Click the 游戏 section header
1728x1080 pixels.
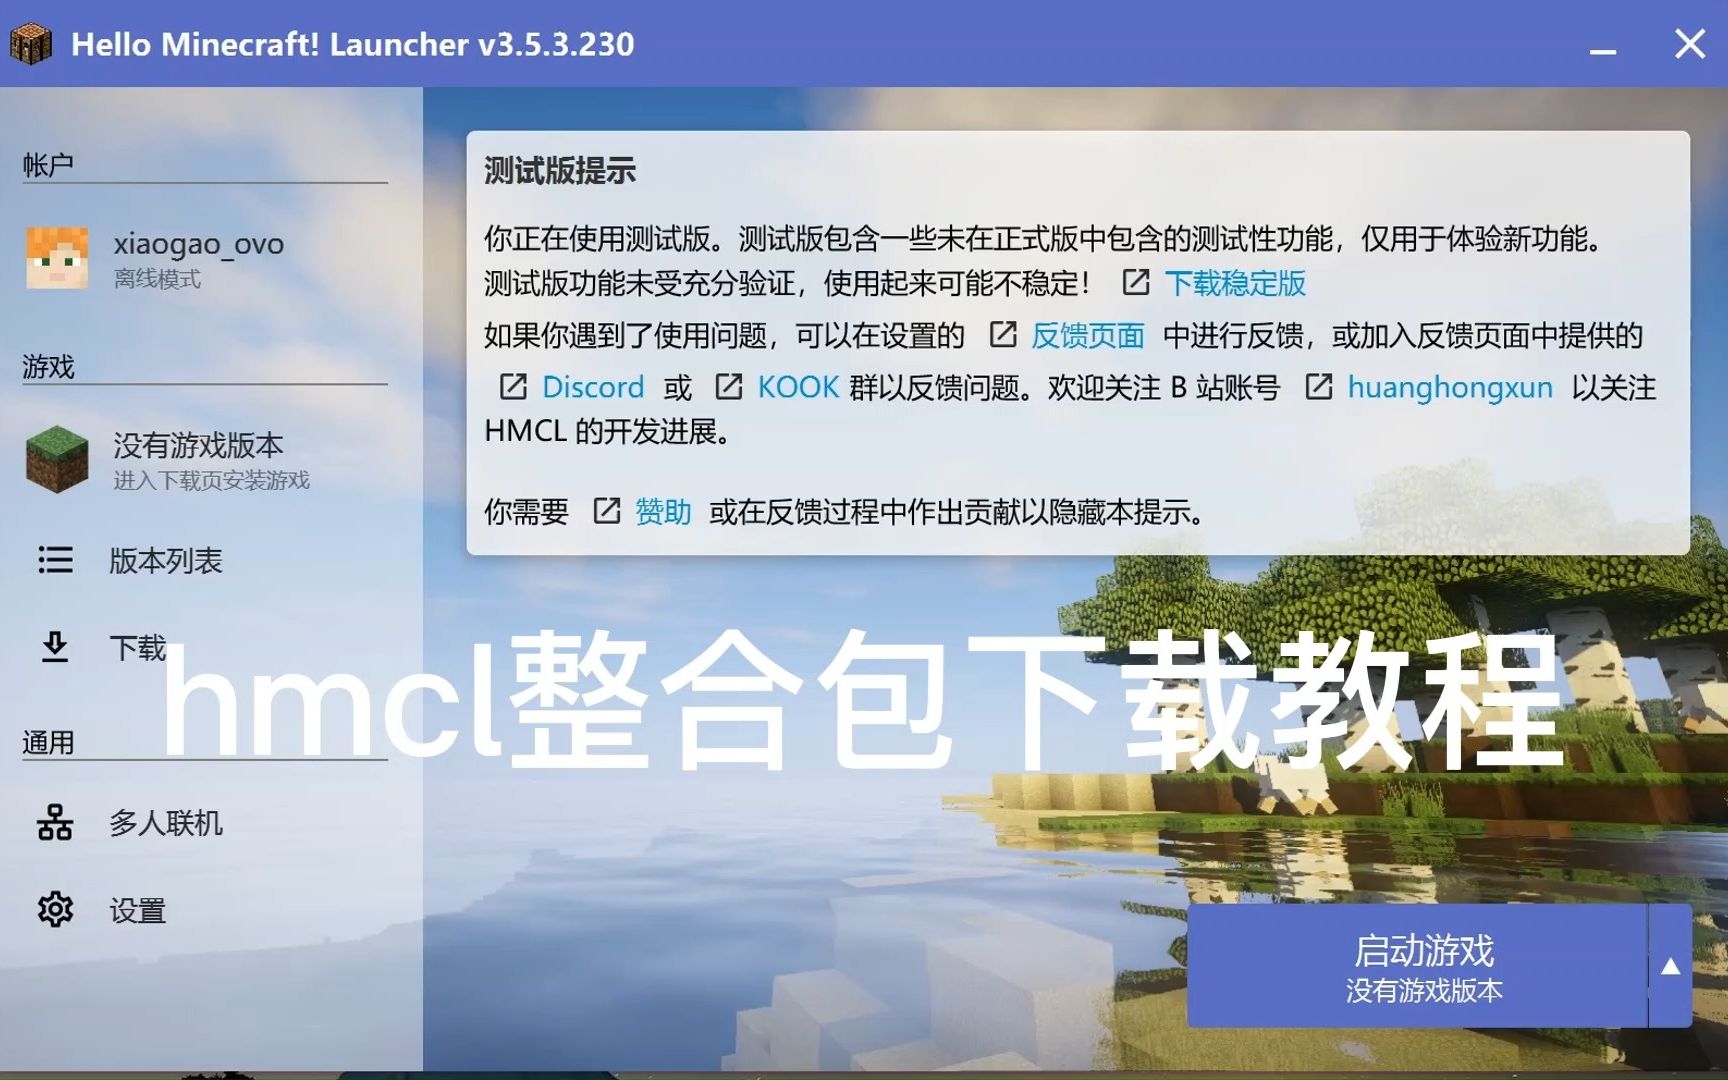click(x=48, y=367)
